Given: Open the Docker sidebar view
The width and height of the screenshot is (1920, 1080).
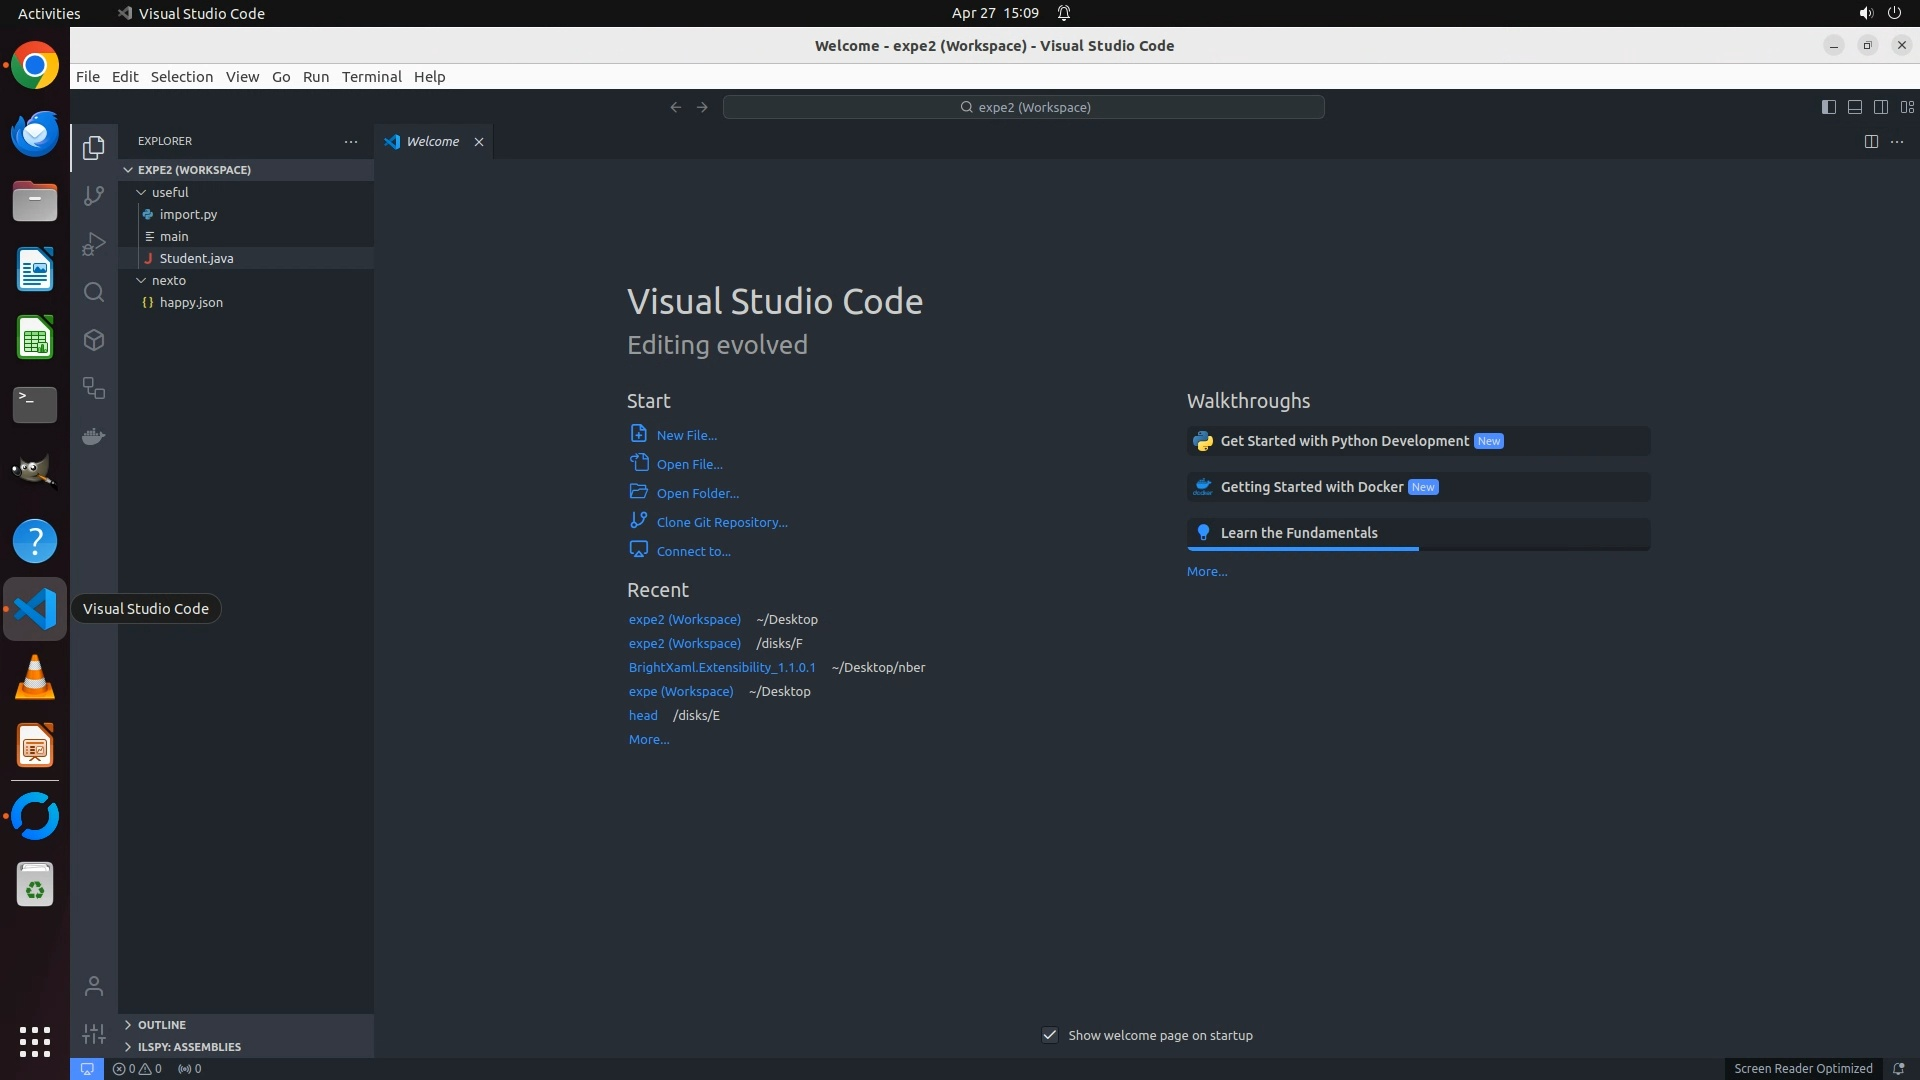Looking at the screenshot, I should click(x=94, y=437).
